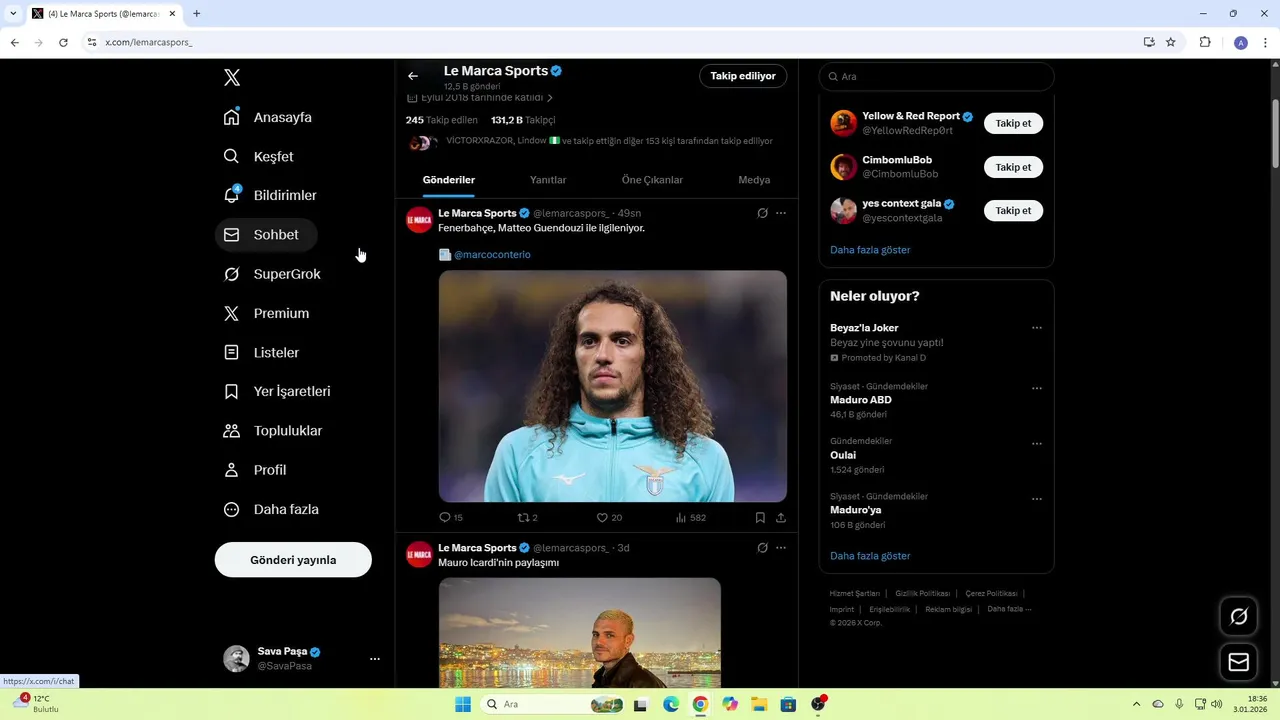
Task: Open Premium in the sidebar
Action: (266, 313)
